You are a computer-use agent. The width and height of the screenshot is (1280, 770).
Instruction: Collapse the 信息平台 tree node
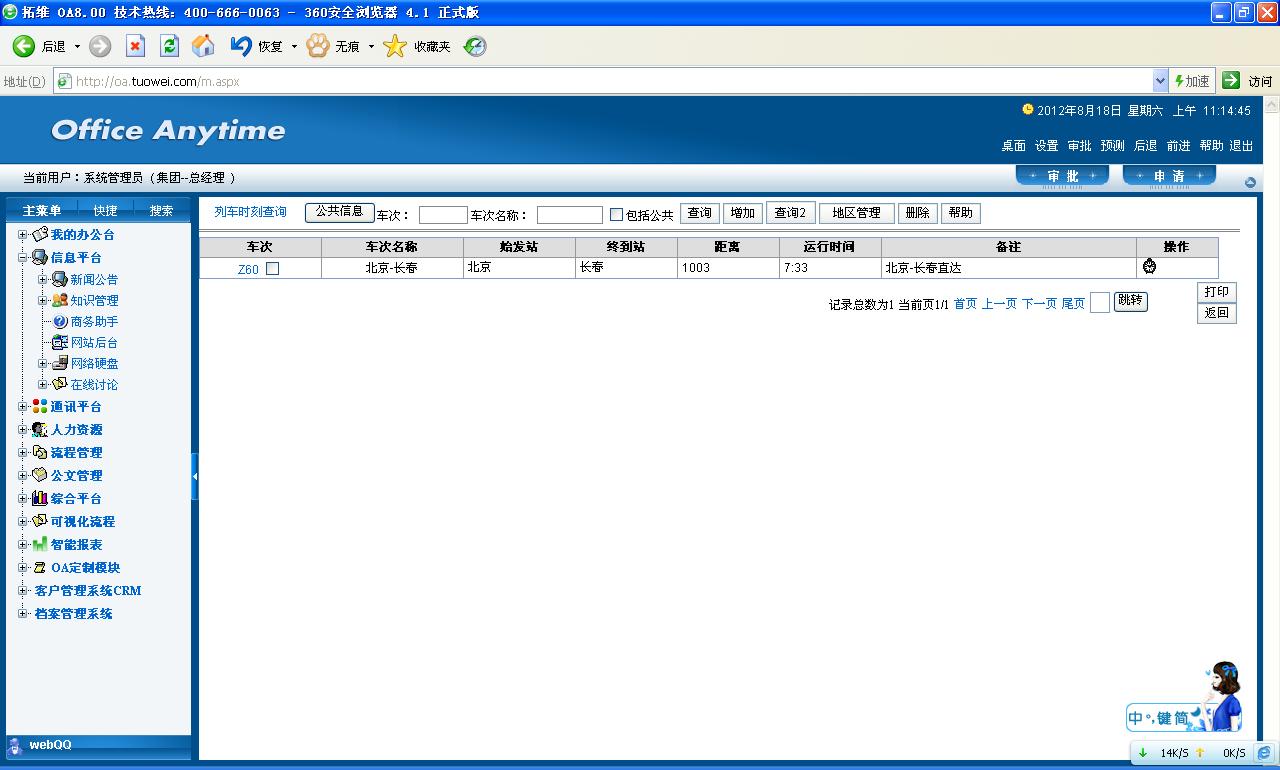(x=23, y=258)
